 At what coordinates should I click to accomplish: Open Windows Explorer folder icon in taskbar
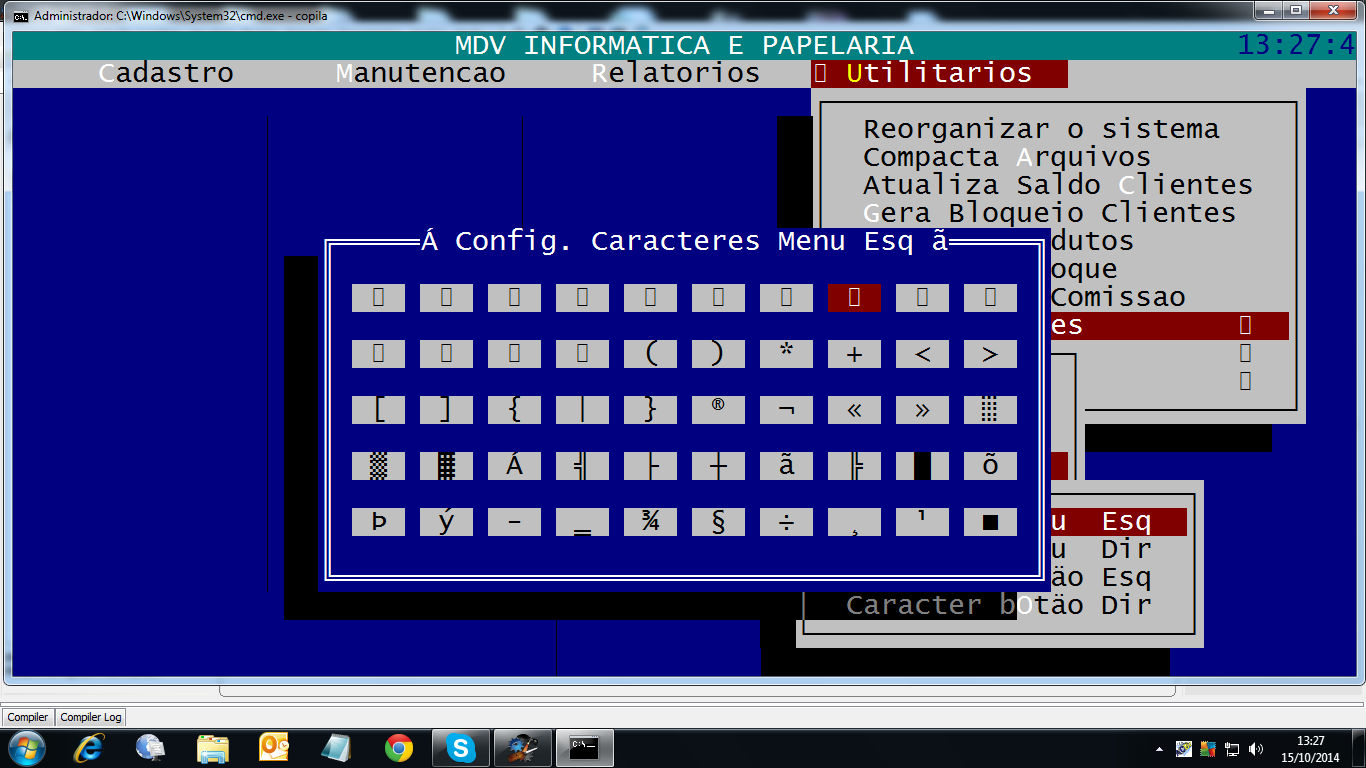point(213,748)
